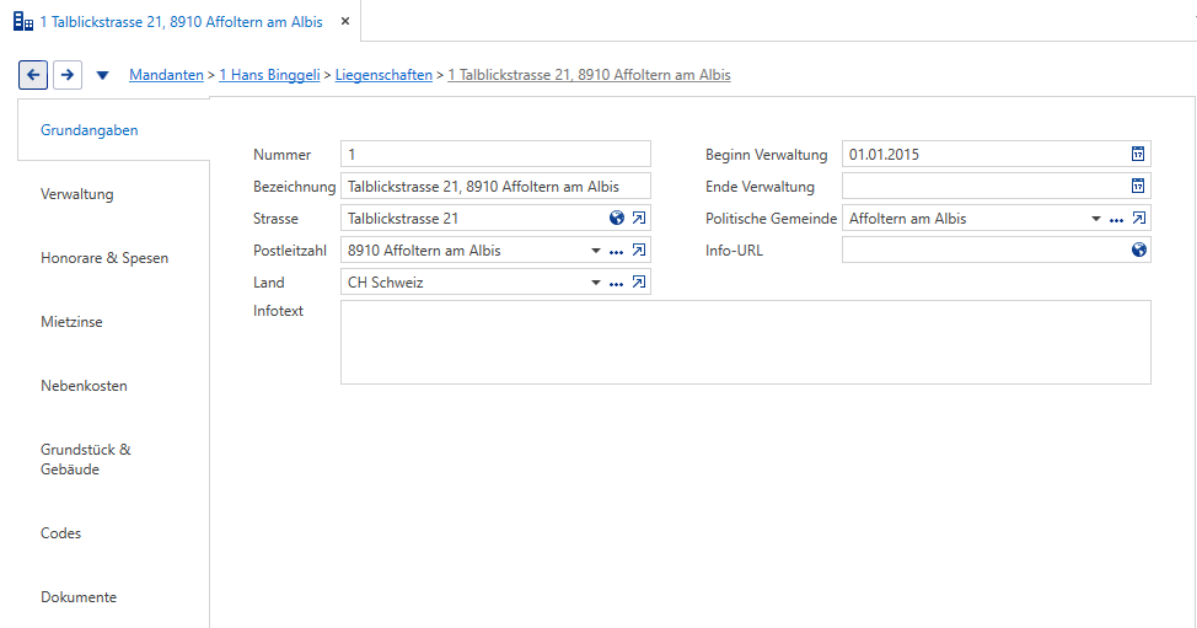Switch to the Codes tab
The height and width of the screenshot is (628, 1197).
61,533
